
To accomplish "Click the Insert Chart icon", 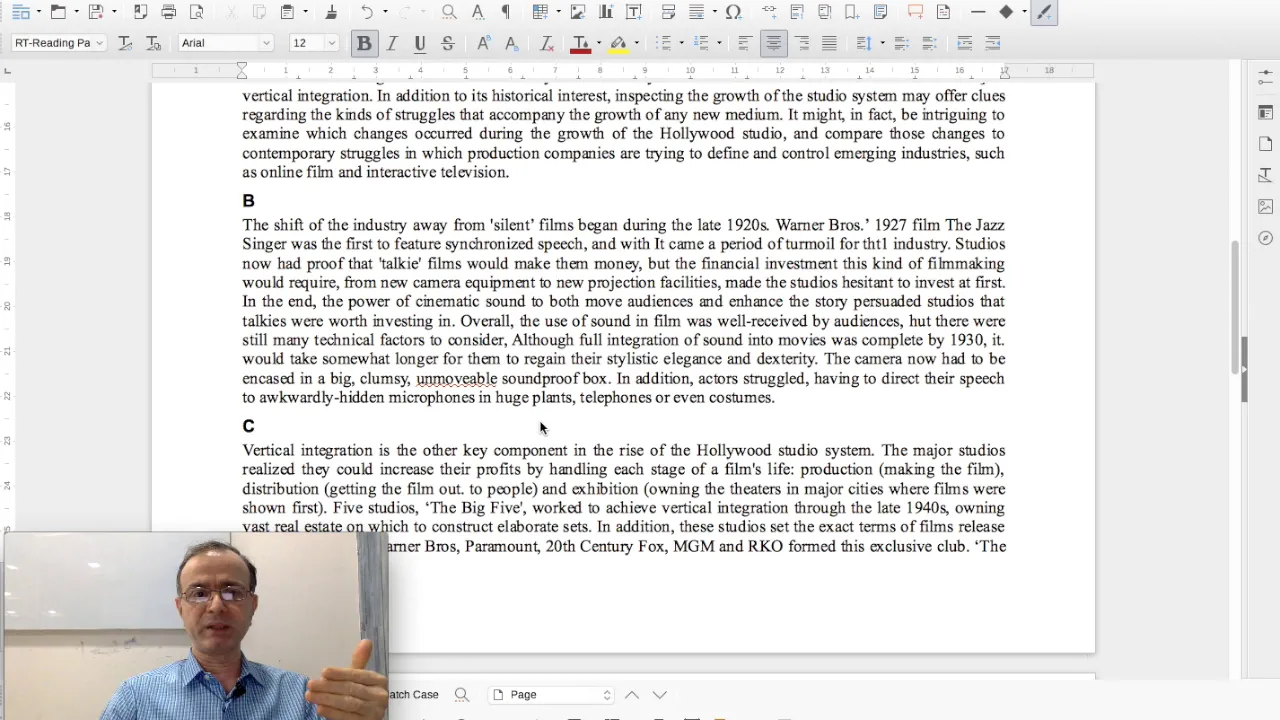I will [x=605, y=12].
